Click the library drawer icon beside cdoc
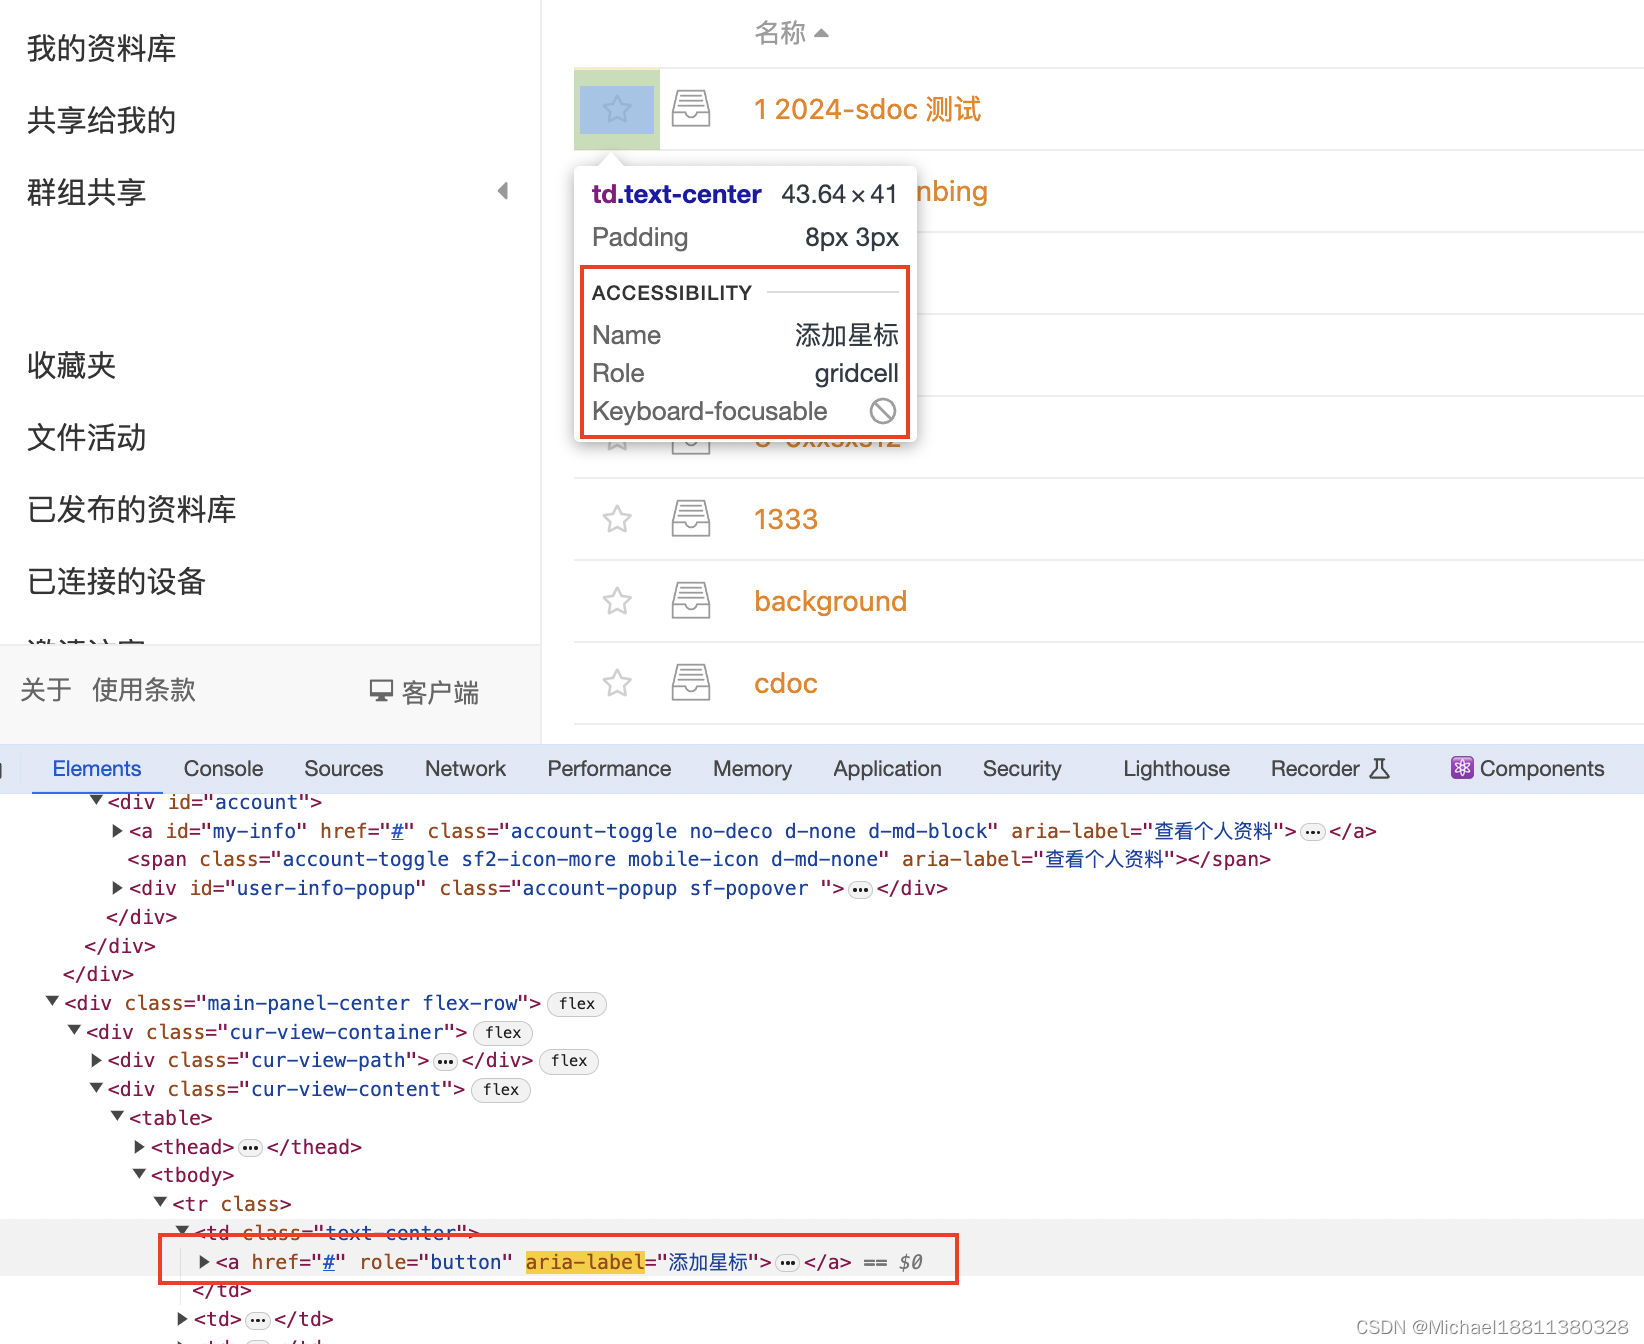 tap(690, 682)
